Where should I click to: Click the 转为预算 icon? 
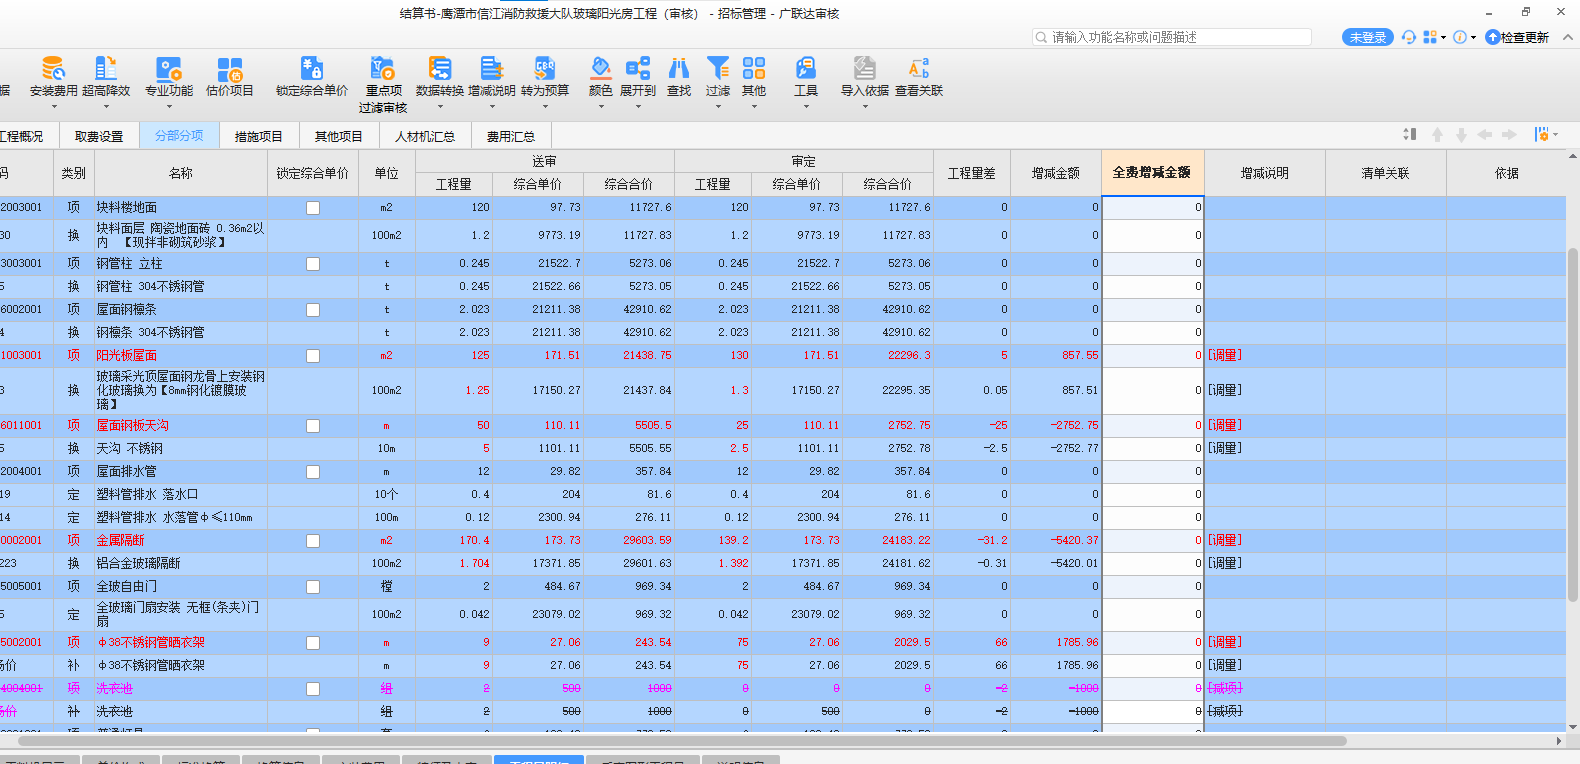[545, 69]
